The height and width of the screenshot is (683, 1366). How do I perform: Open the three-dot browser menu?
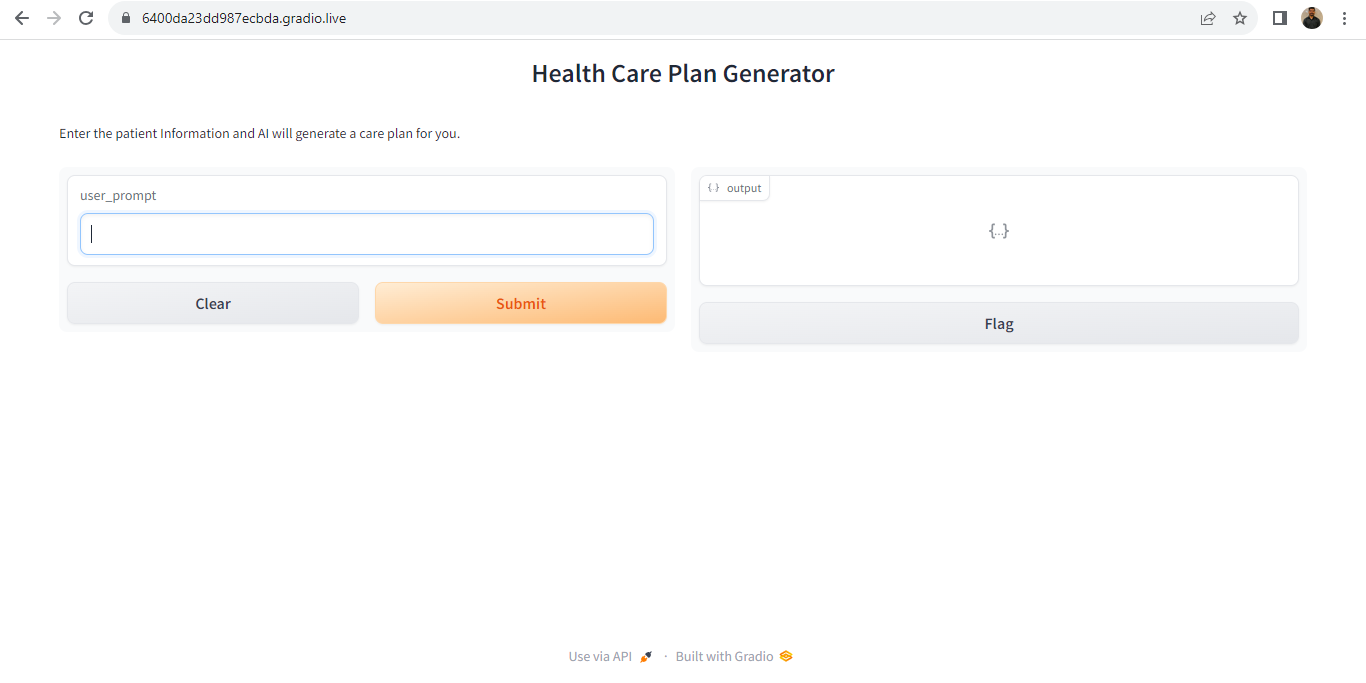click(x=1344, y=17)
